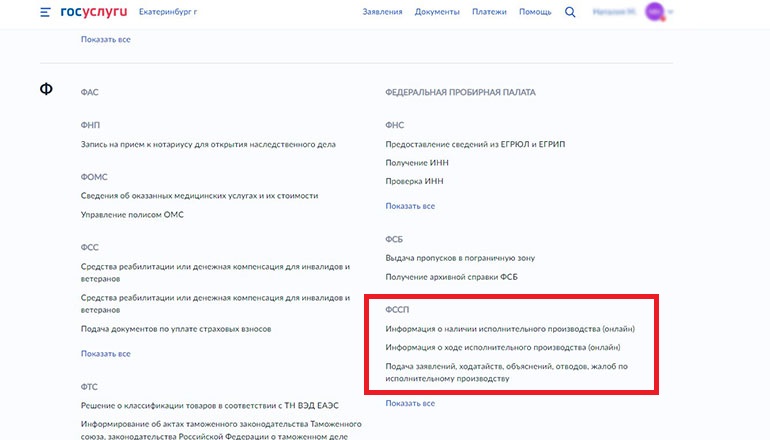Expand Показать все under ФСС
Viewport: 770px width, 440px height.
point(105,353)
